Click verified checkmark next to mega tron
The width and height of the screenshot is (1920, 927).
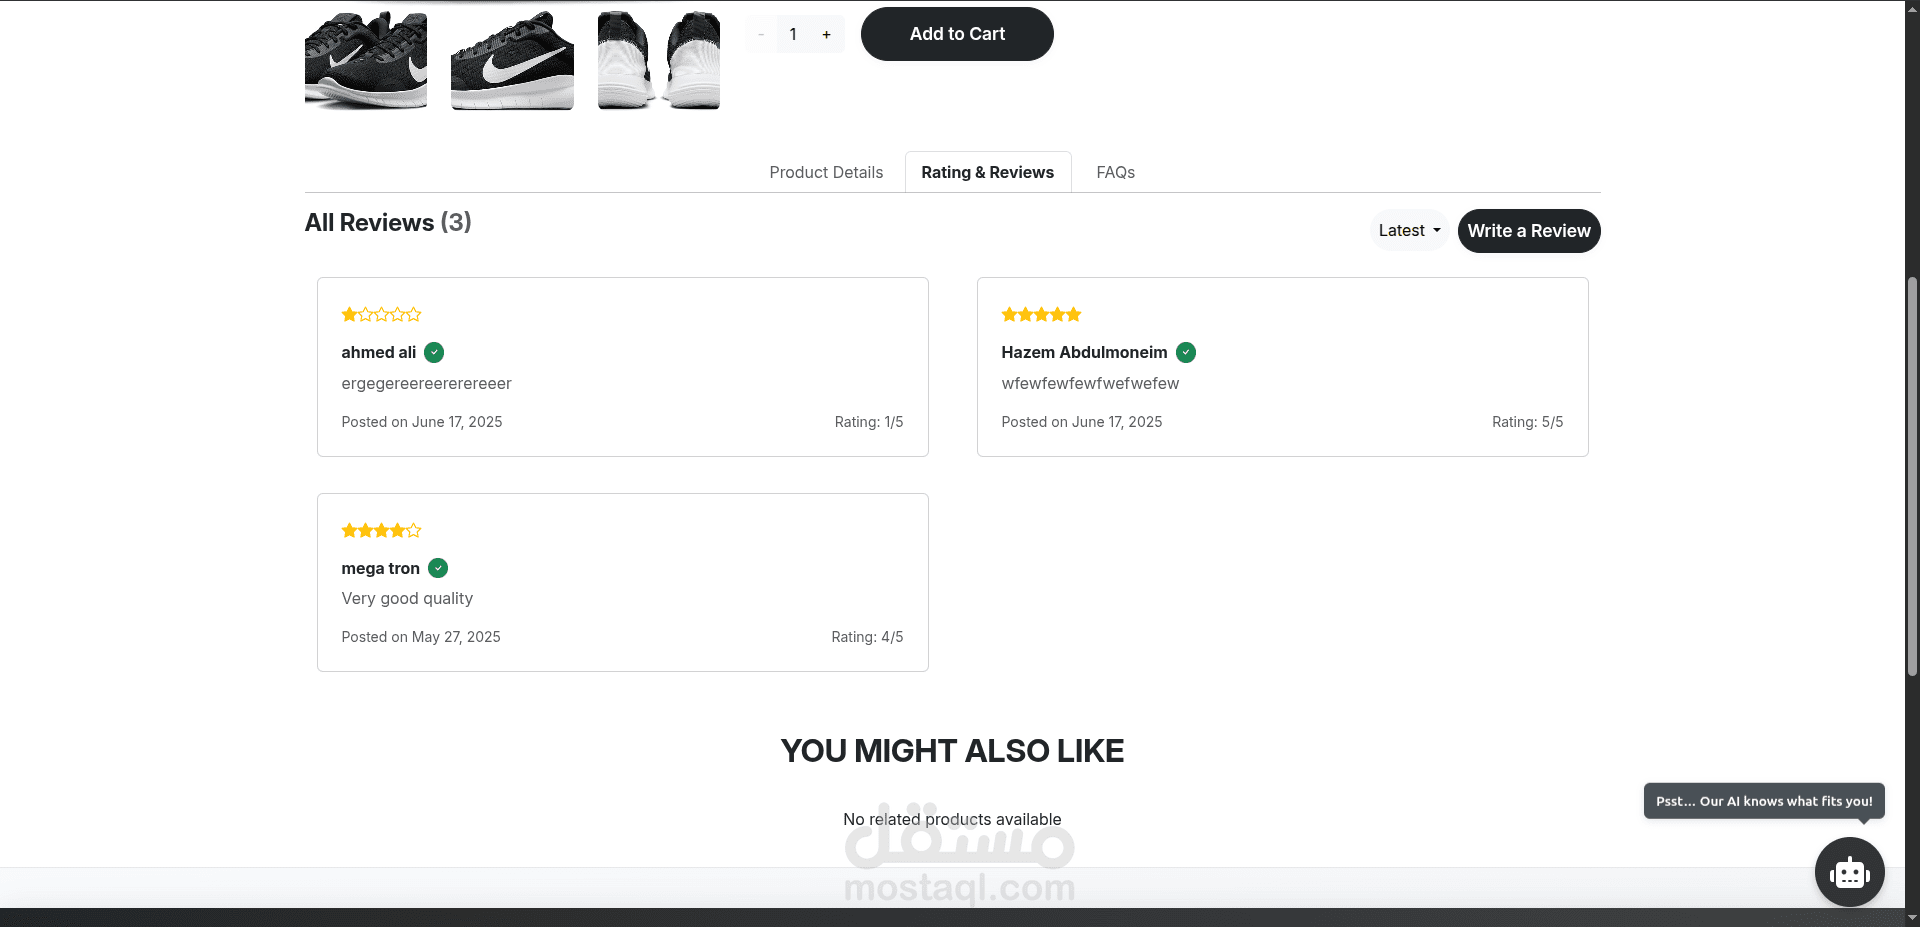(x=438, y=568)
